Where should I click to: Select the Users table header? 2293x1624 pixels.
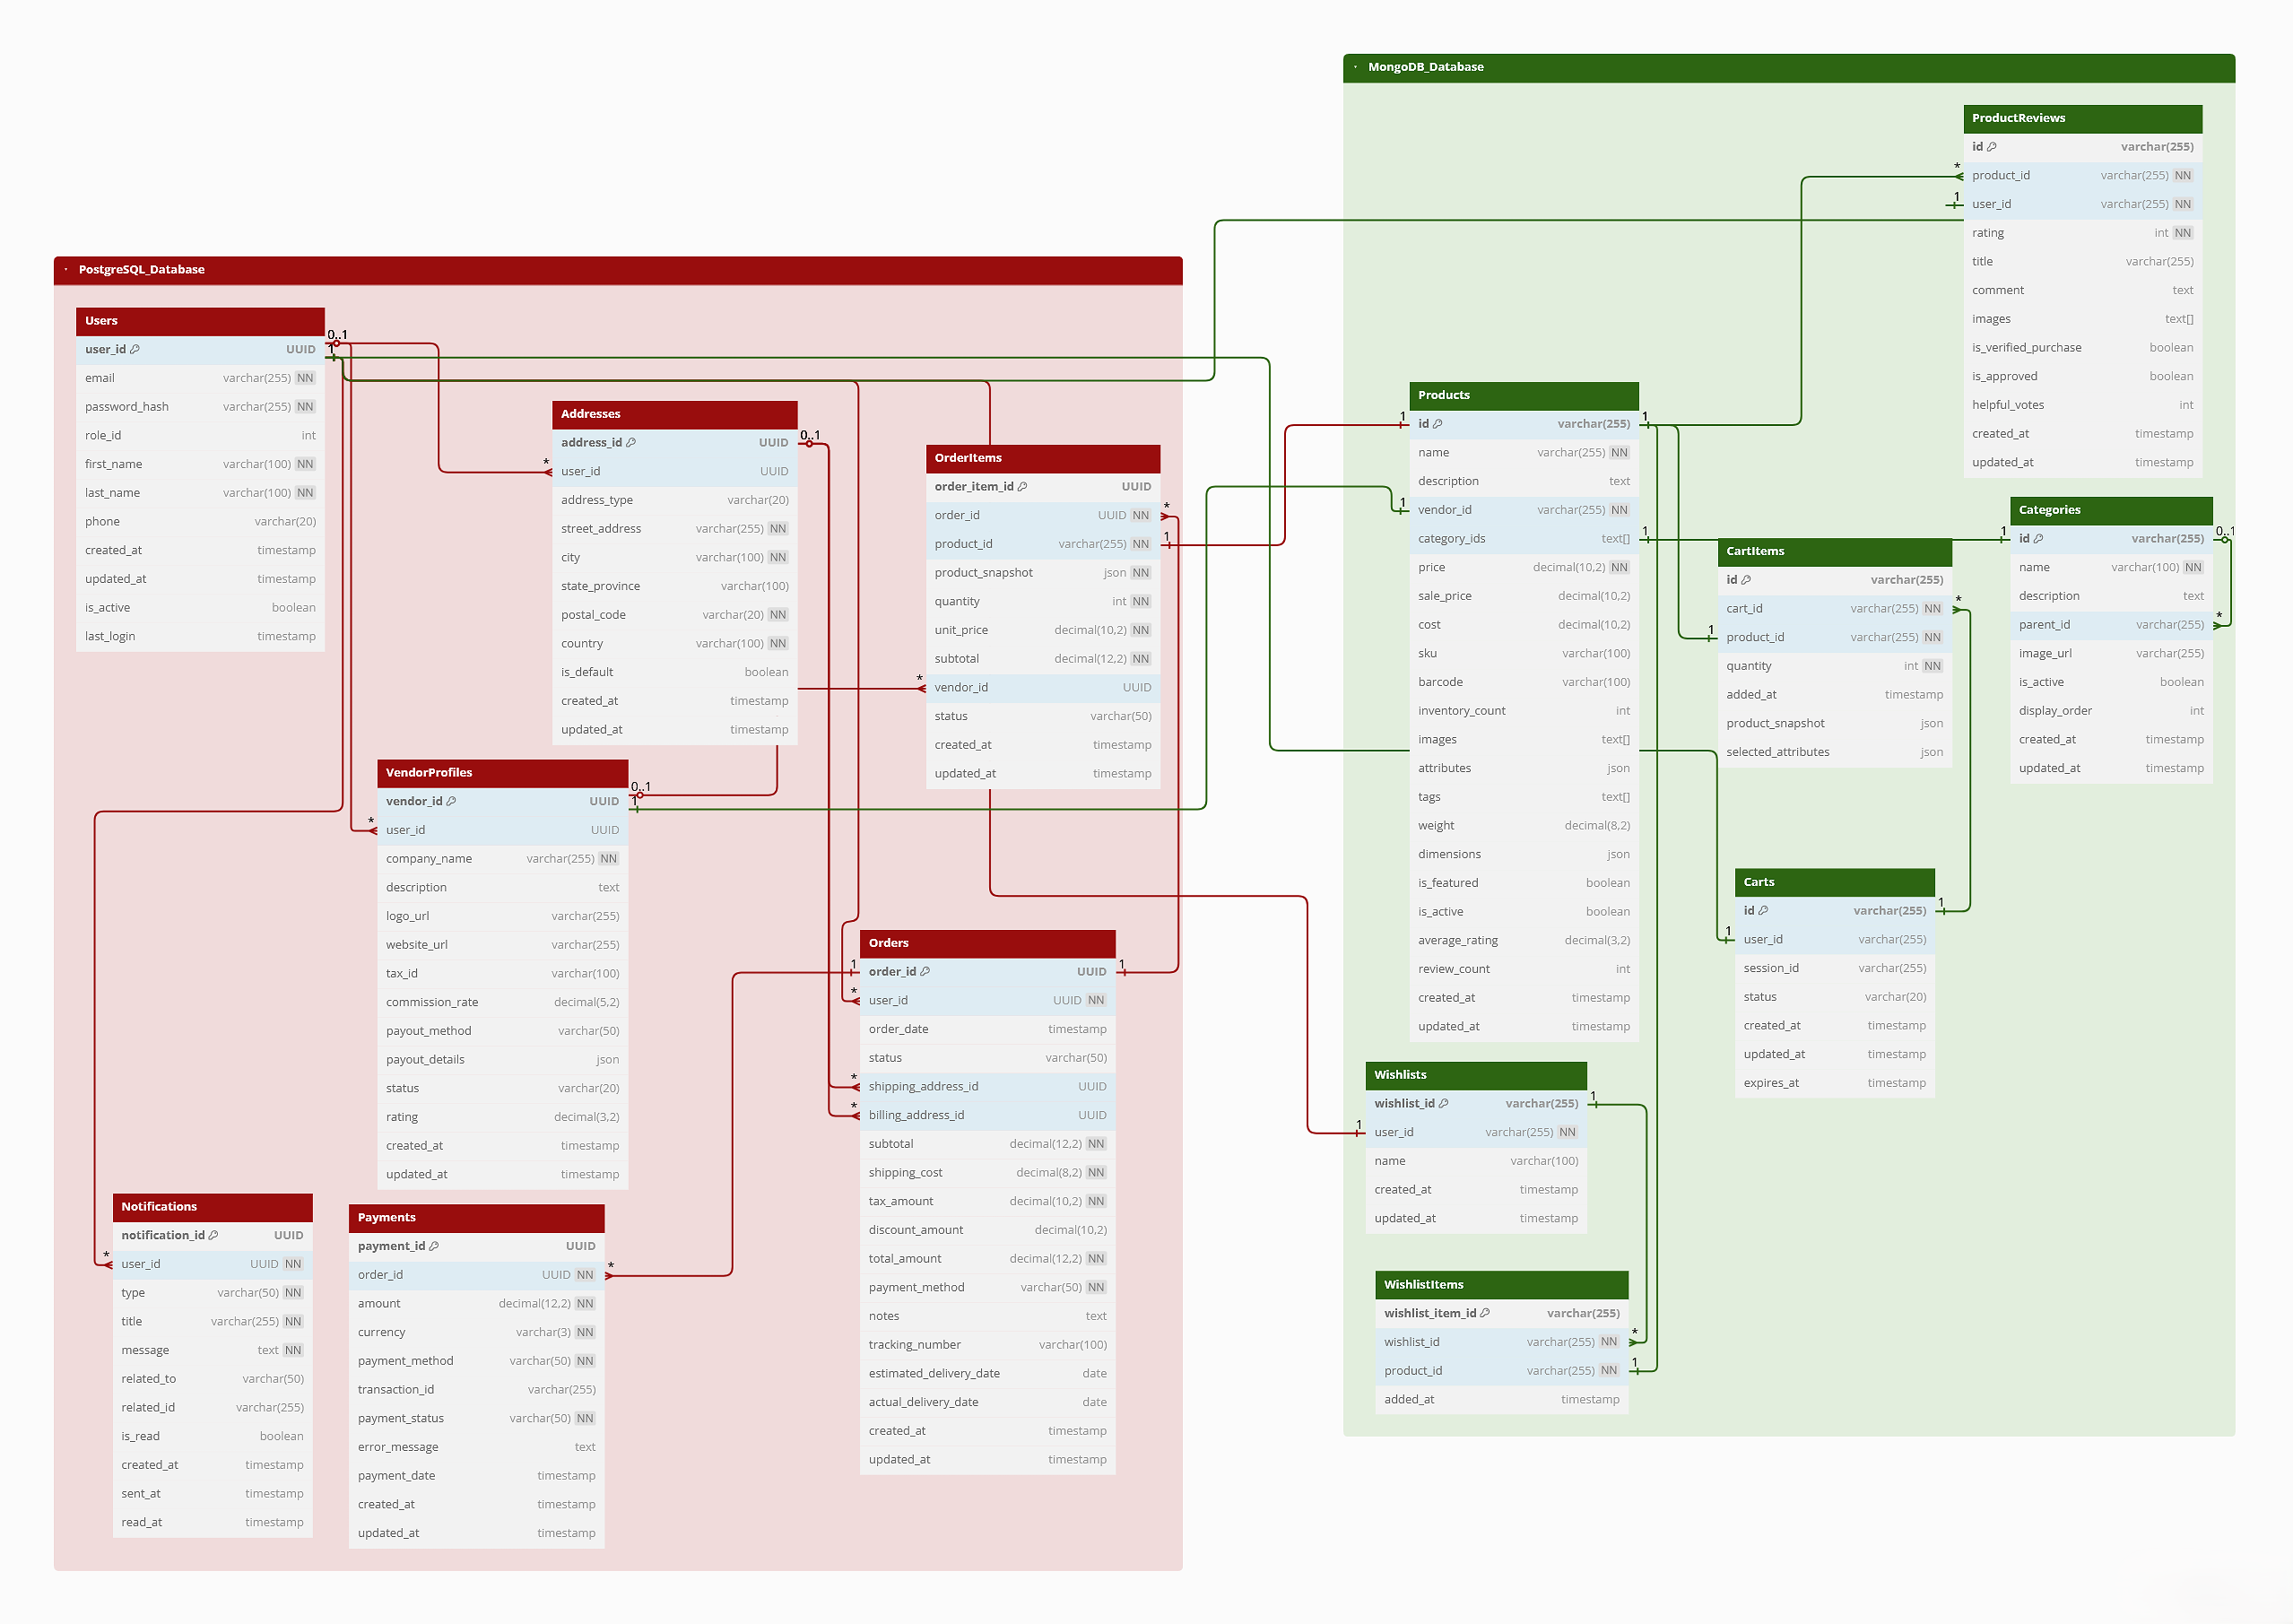200,321
